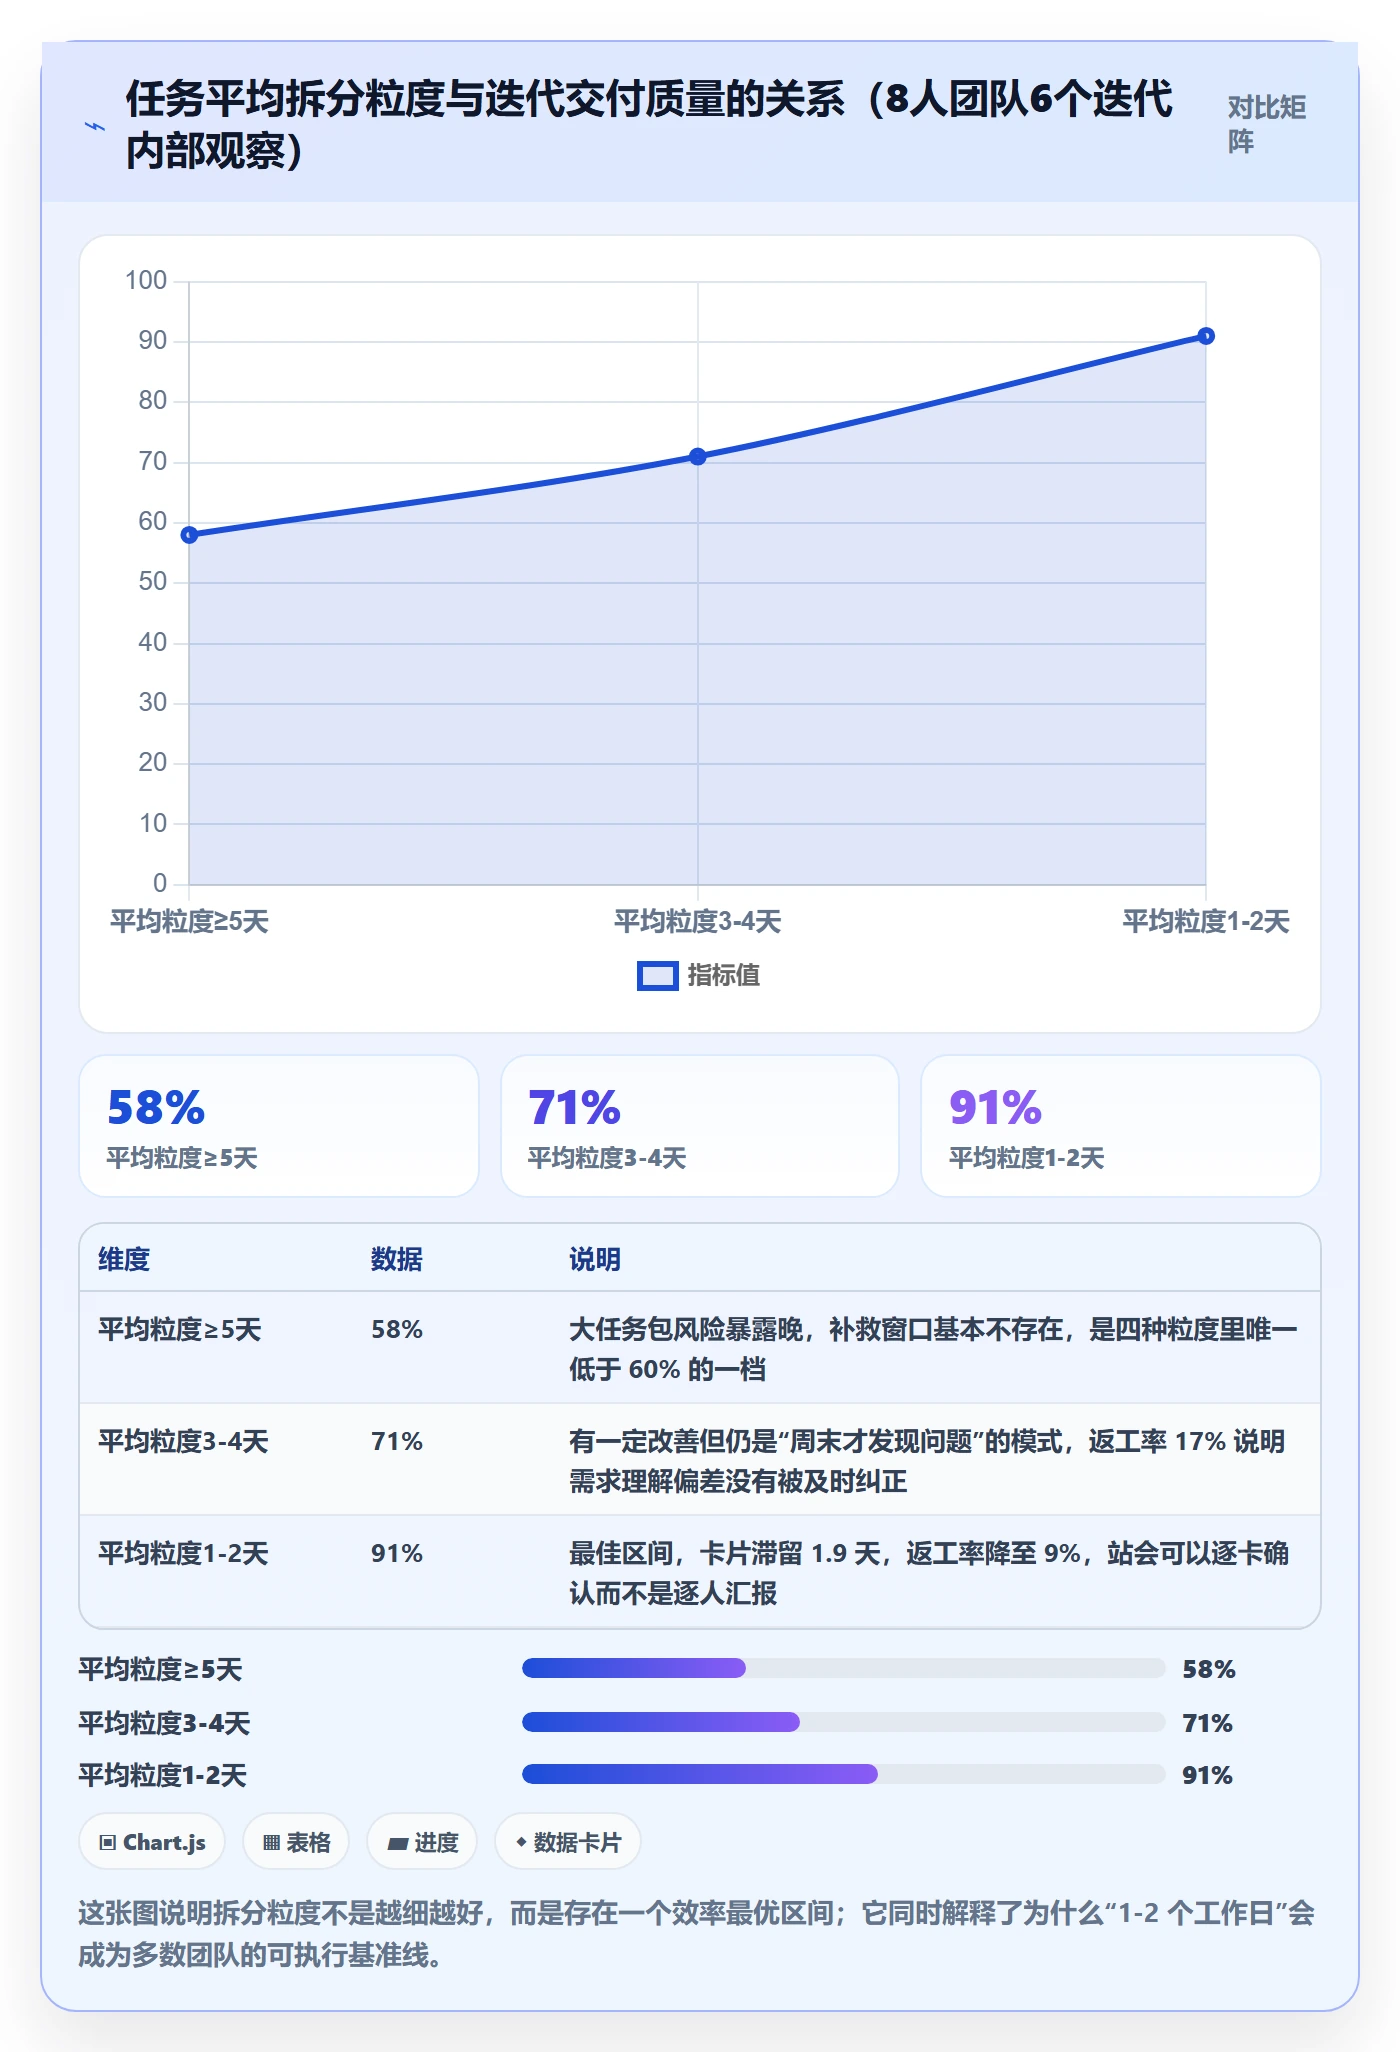Click the 指标值 legend label
Viewport: 1400px width, 2052px height.
[724, 975]
